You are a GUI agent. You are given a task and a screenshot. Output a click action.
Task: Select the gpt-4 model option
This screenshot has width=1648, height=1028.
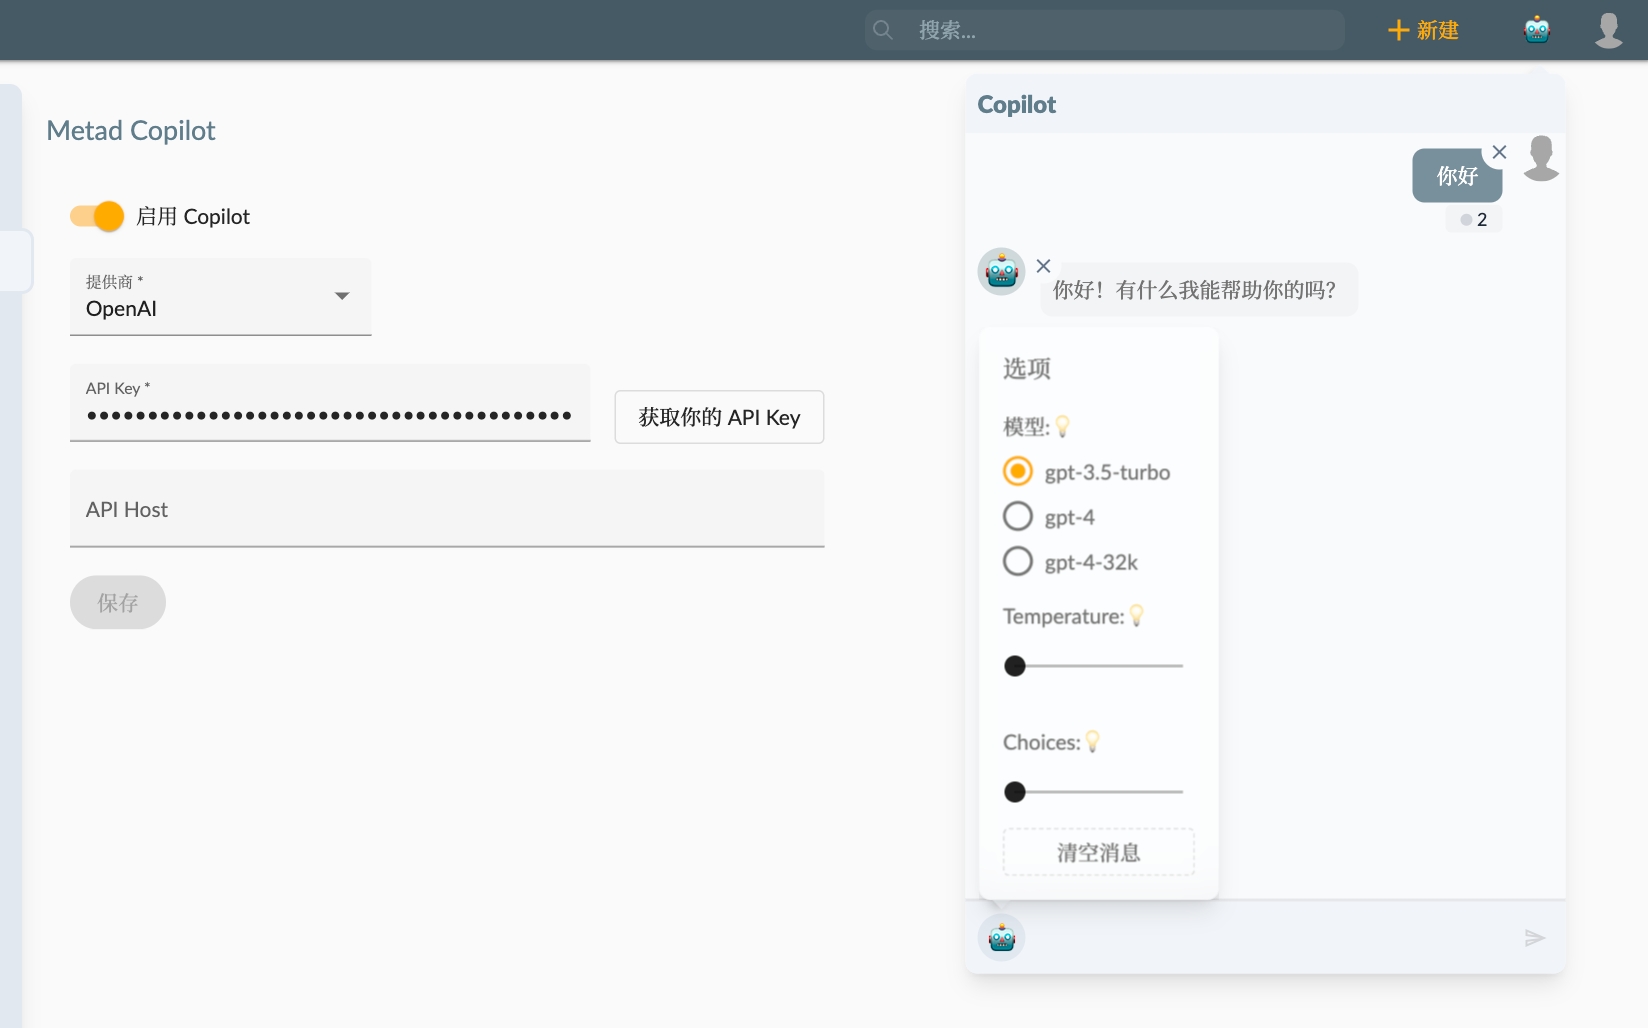(1017, 516)
